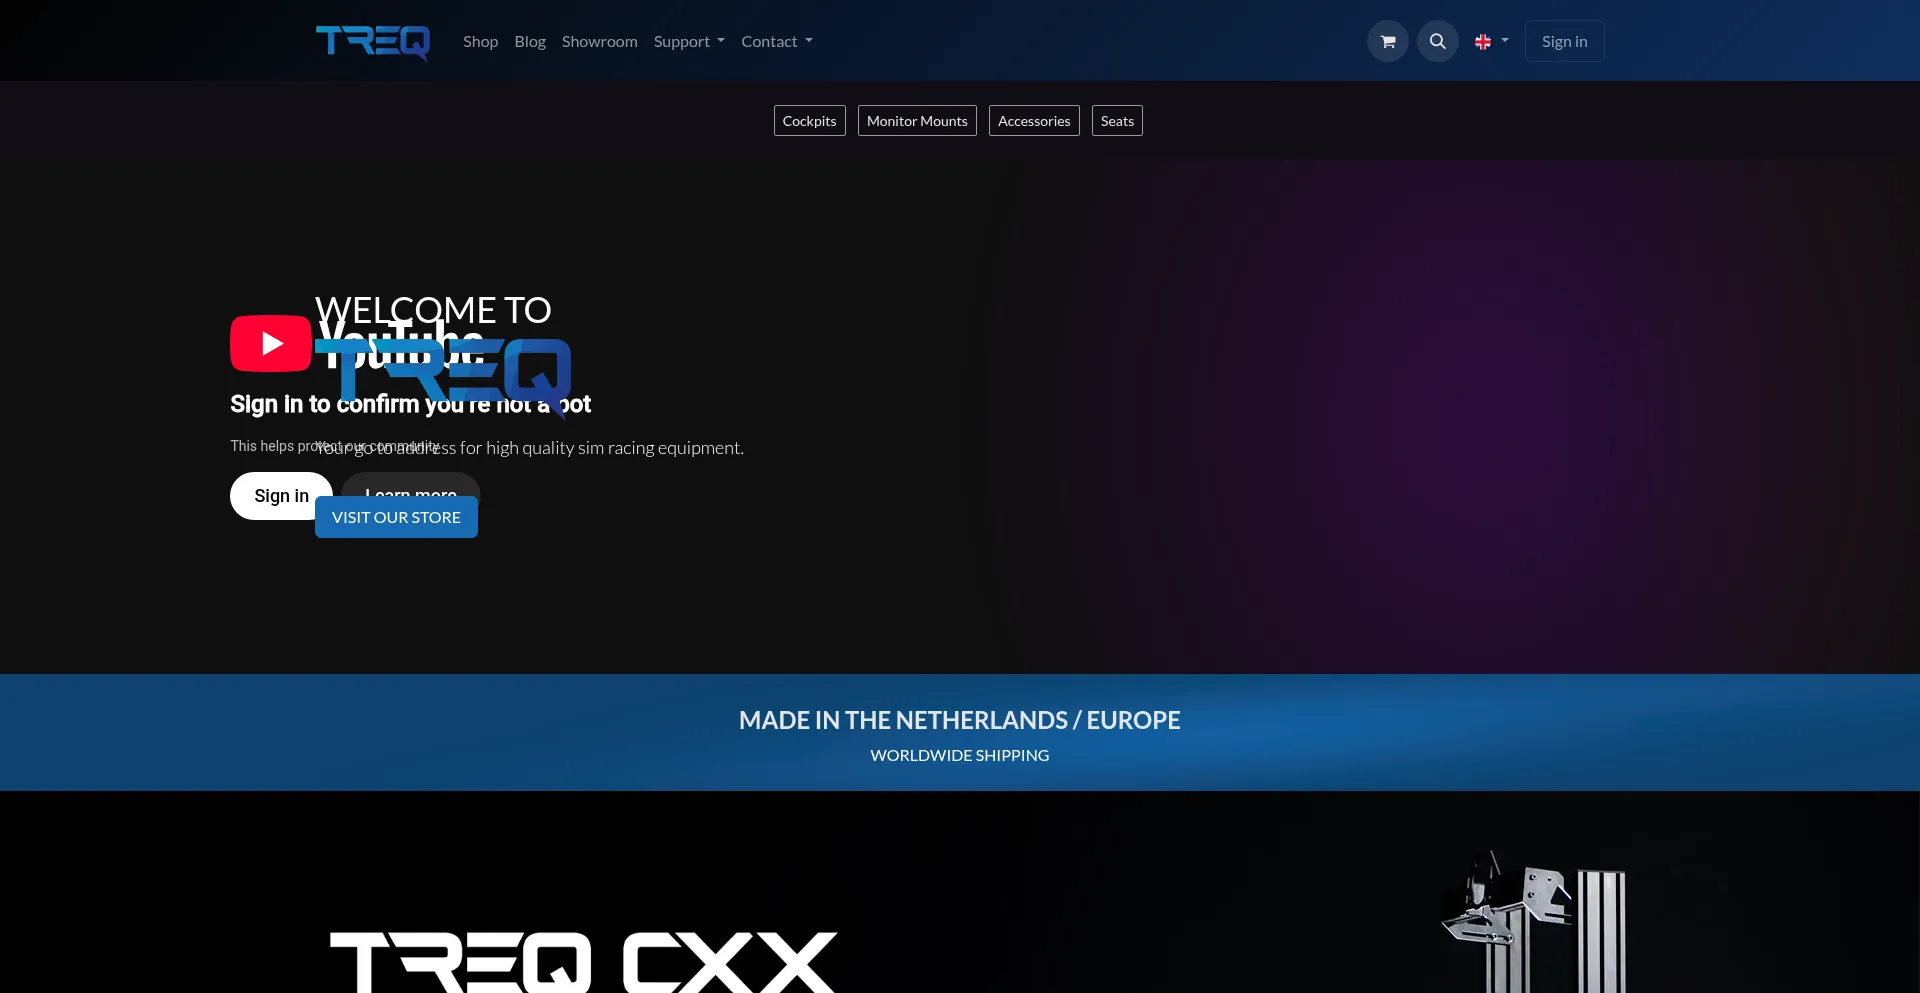Open the site search
Screen dimensions: 1920x993
(1438, 41)
